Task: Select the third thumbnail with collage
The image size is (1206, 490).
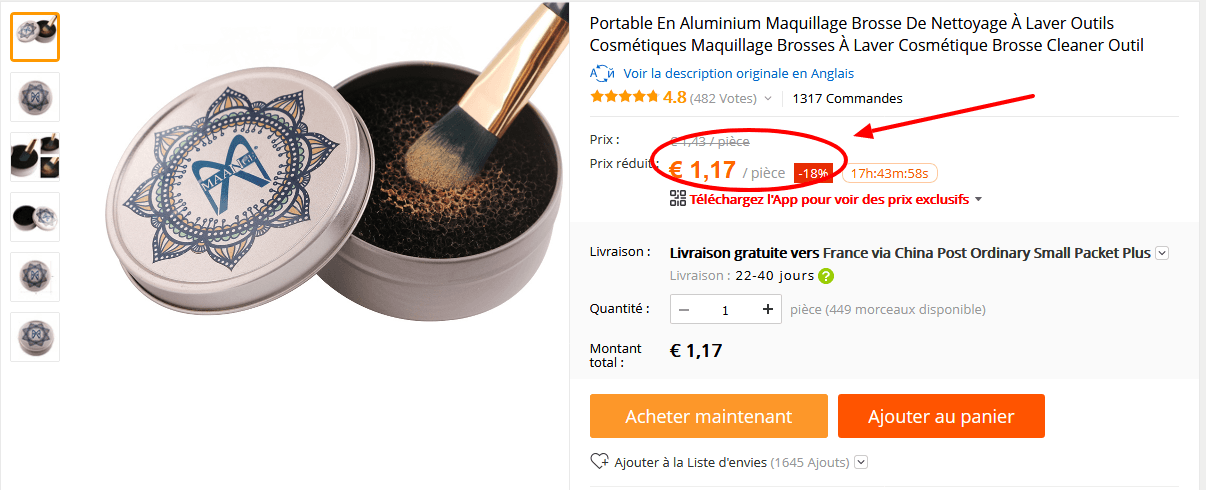Action: click(35, 157)
